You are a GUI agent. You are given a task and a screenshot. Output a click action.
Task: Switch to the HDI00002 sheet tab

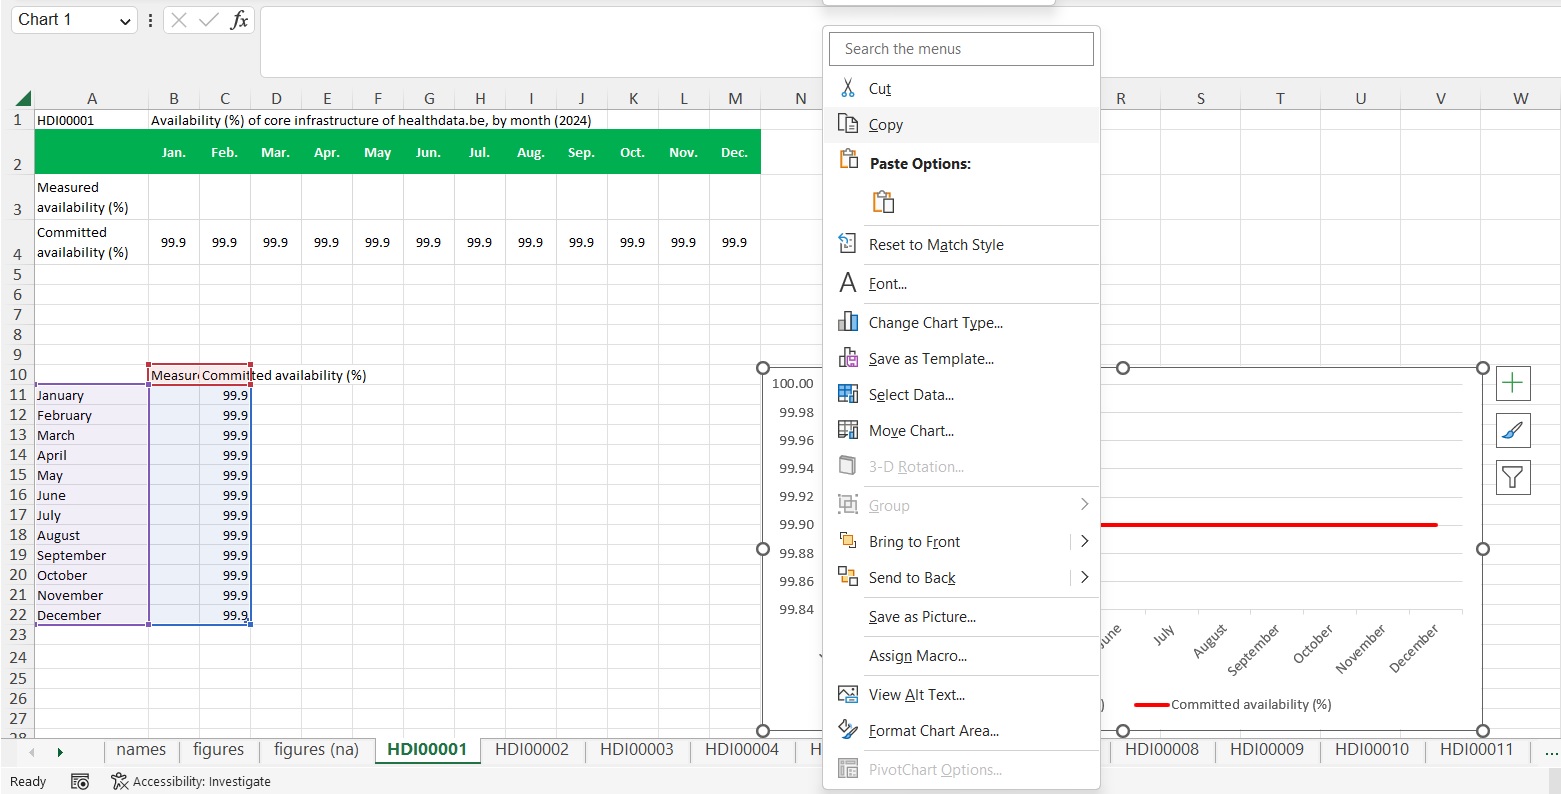[x=531, y=749]
